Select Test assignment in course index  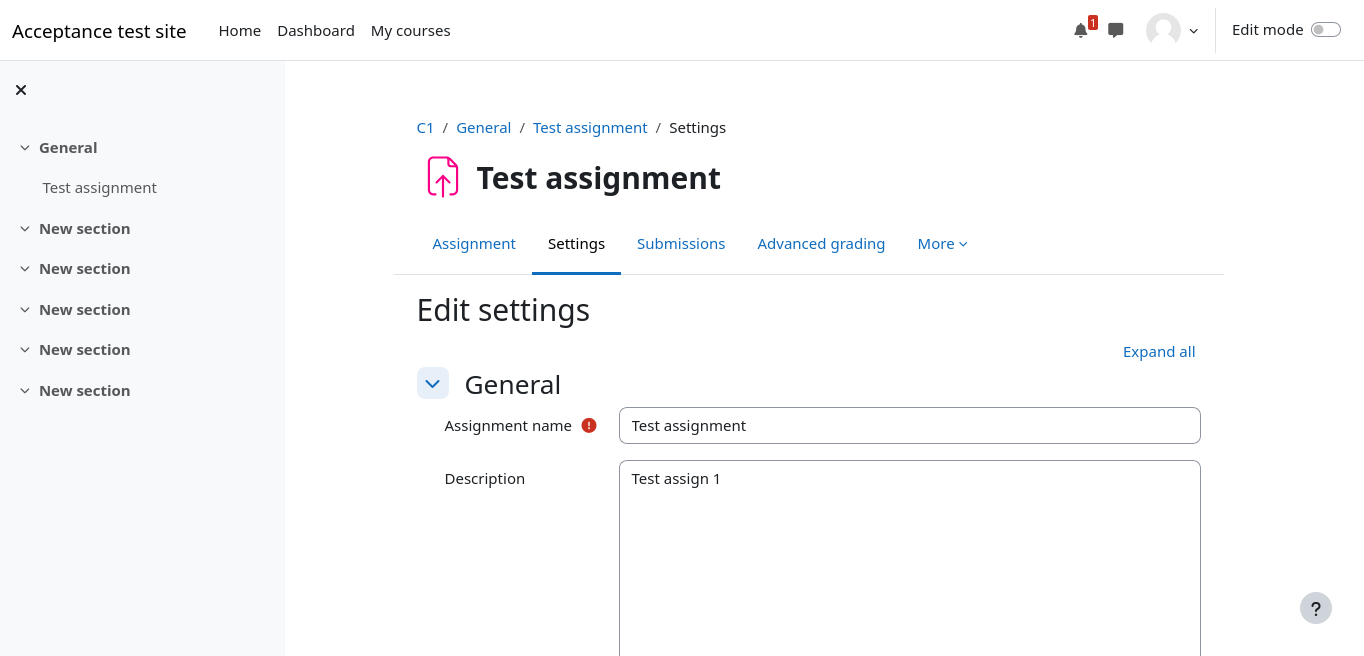(100, 188)
